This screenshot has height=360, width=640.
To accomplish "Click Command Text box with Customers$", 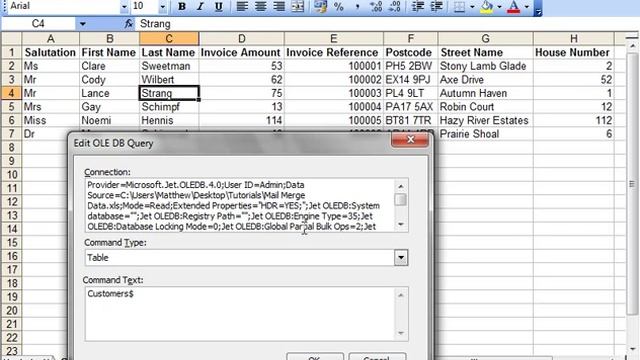I will pos(239,314).
